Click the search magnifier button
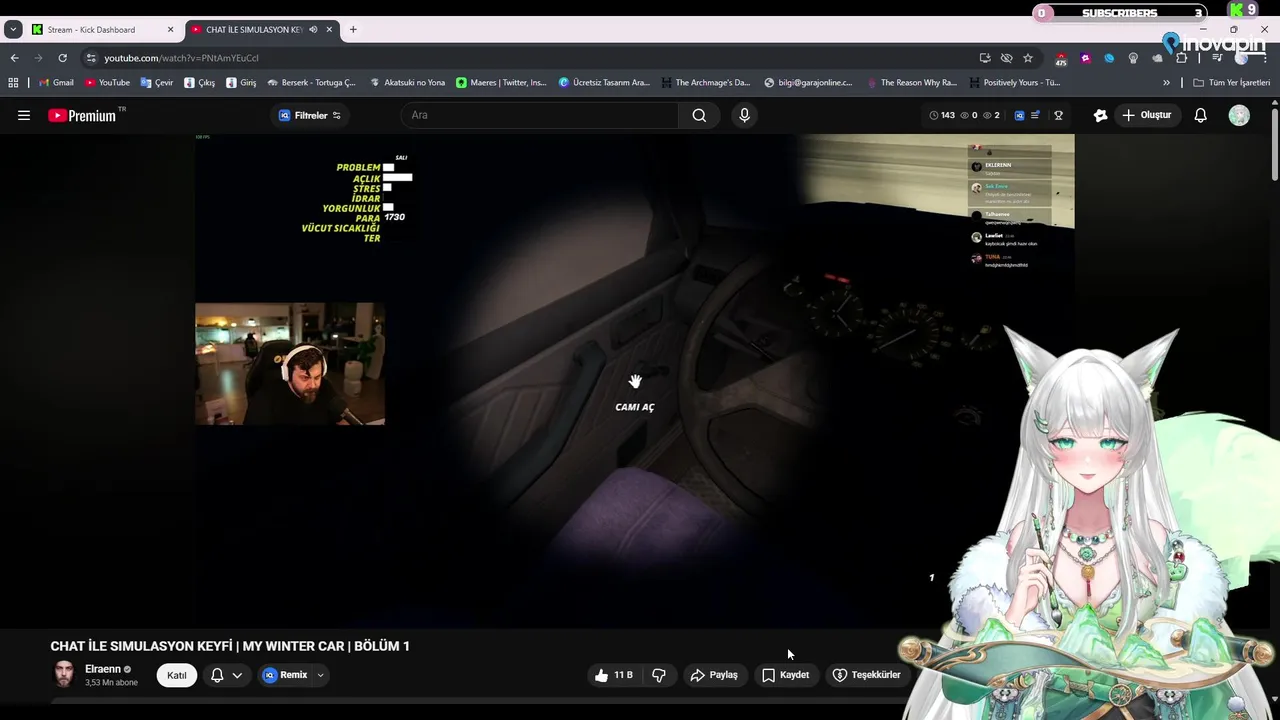Image resolution: width=1280 pixels, height=720 pixels. [699, 115]
